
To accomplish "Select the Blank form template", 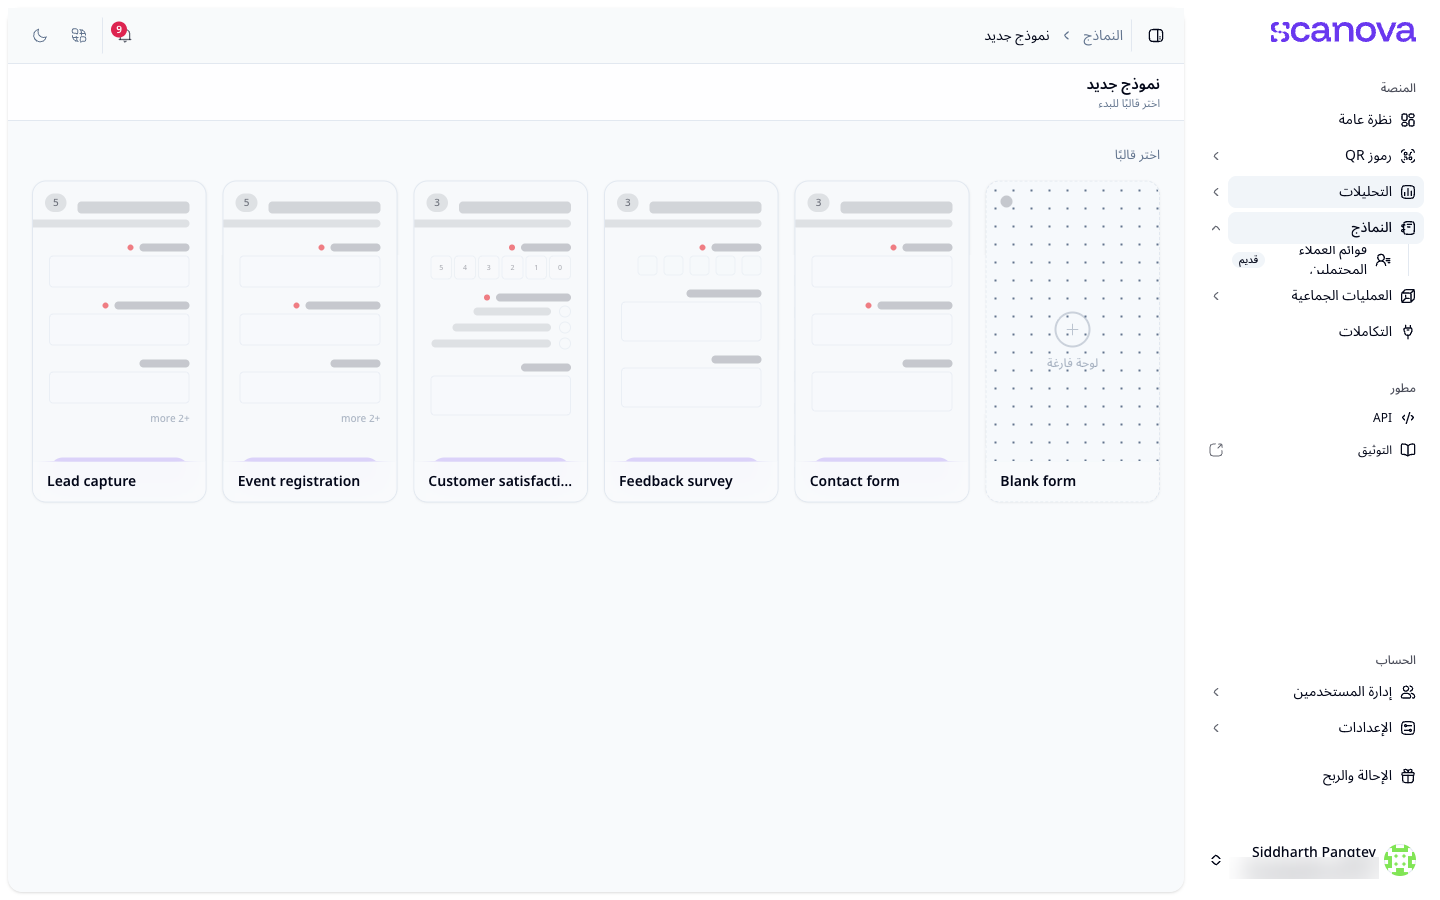I will click(1072, 341).
